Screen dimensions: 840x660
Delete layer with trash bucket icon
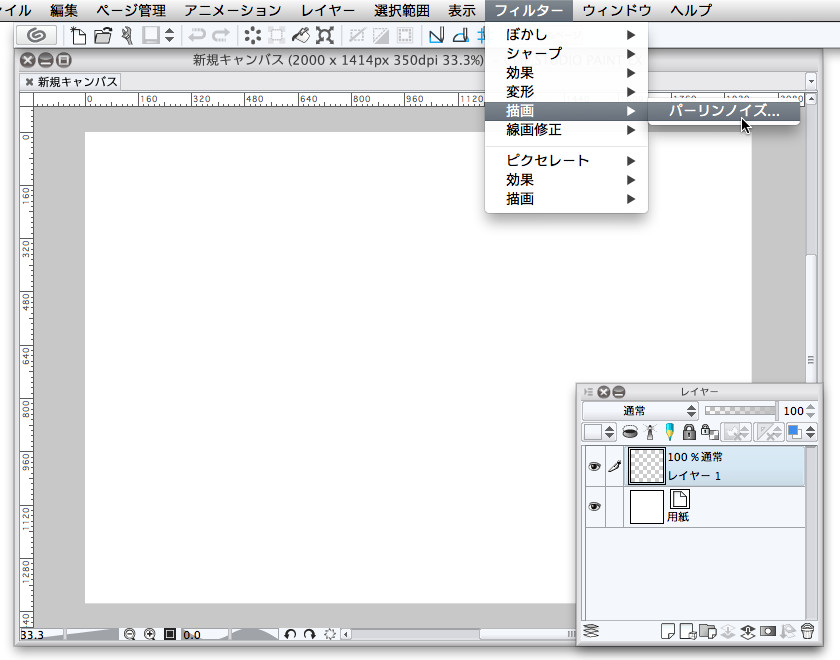(807, 631)
